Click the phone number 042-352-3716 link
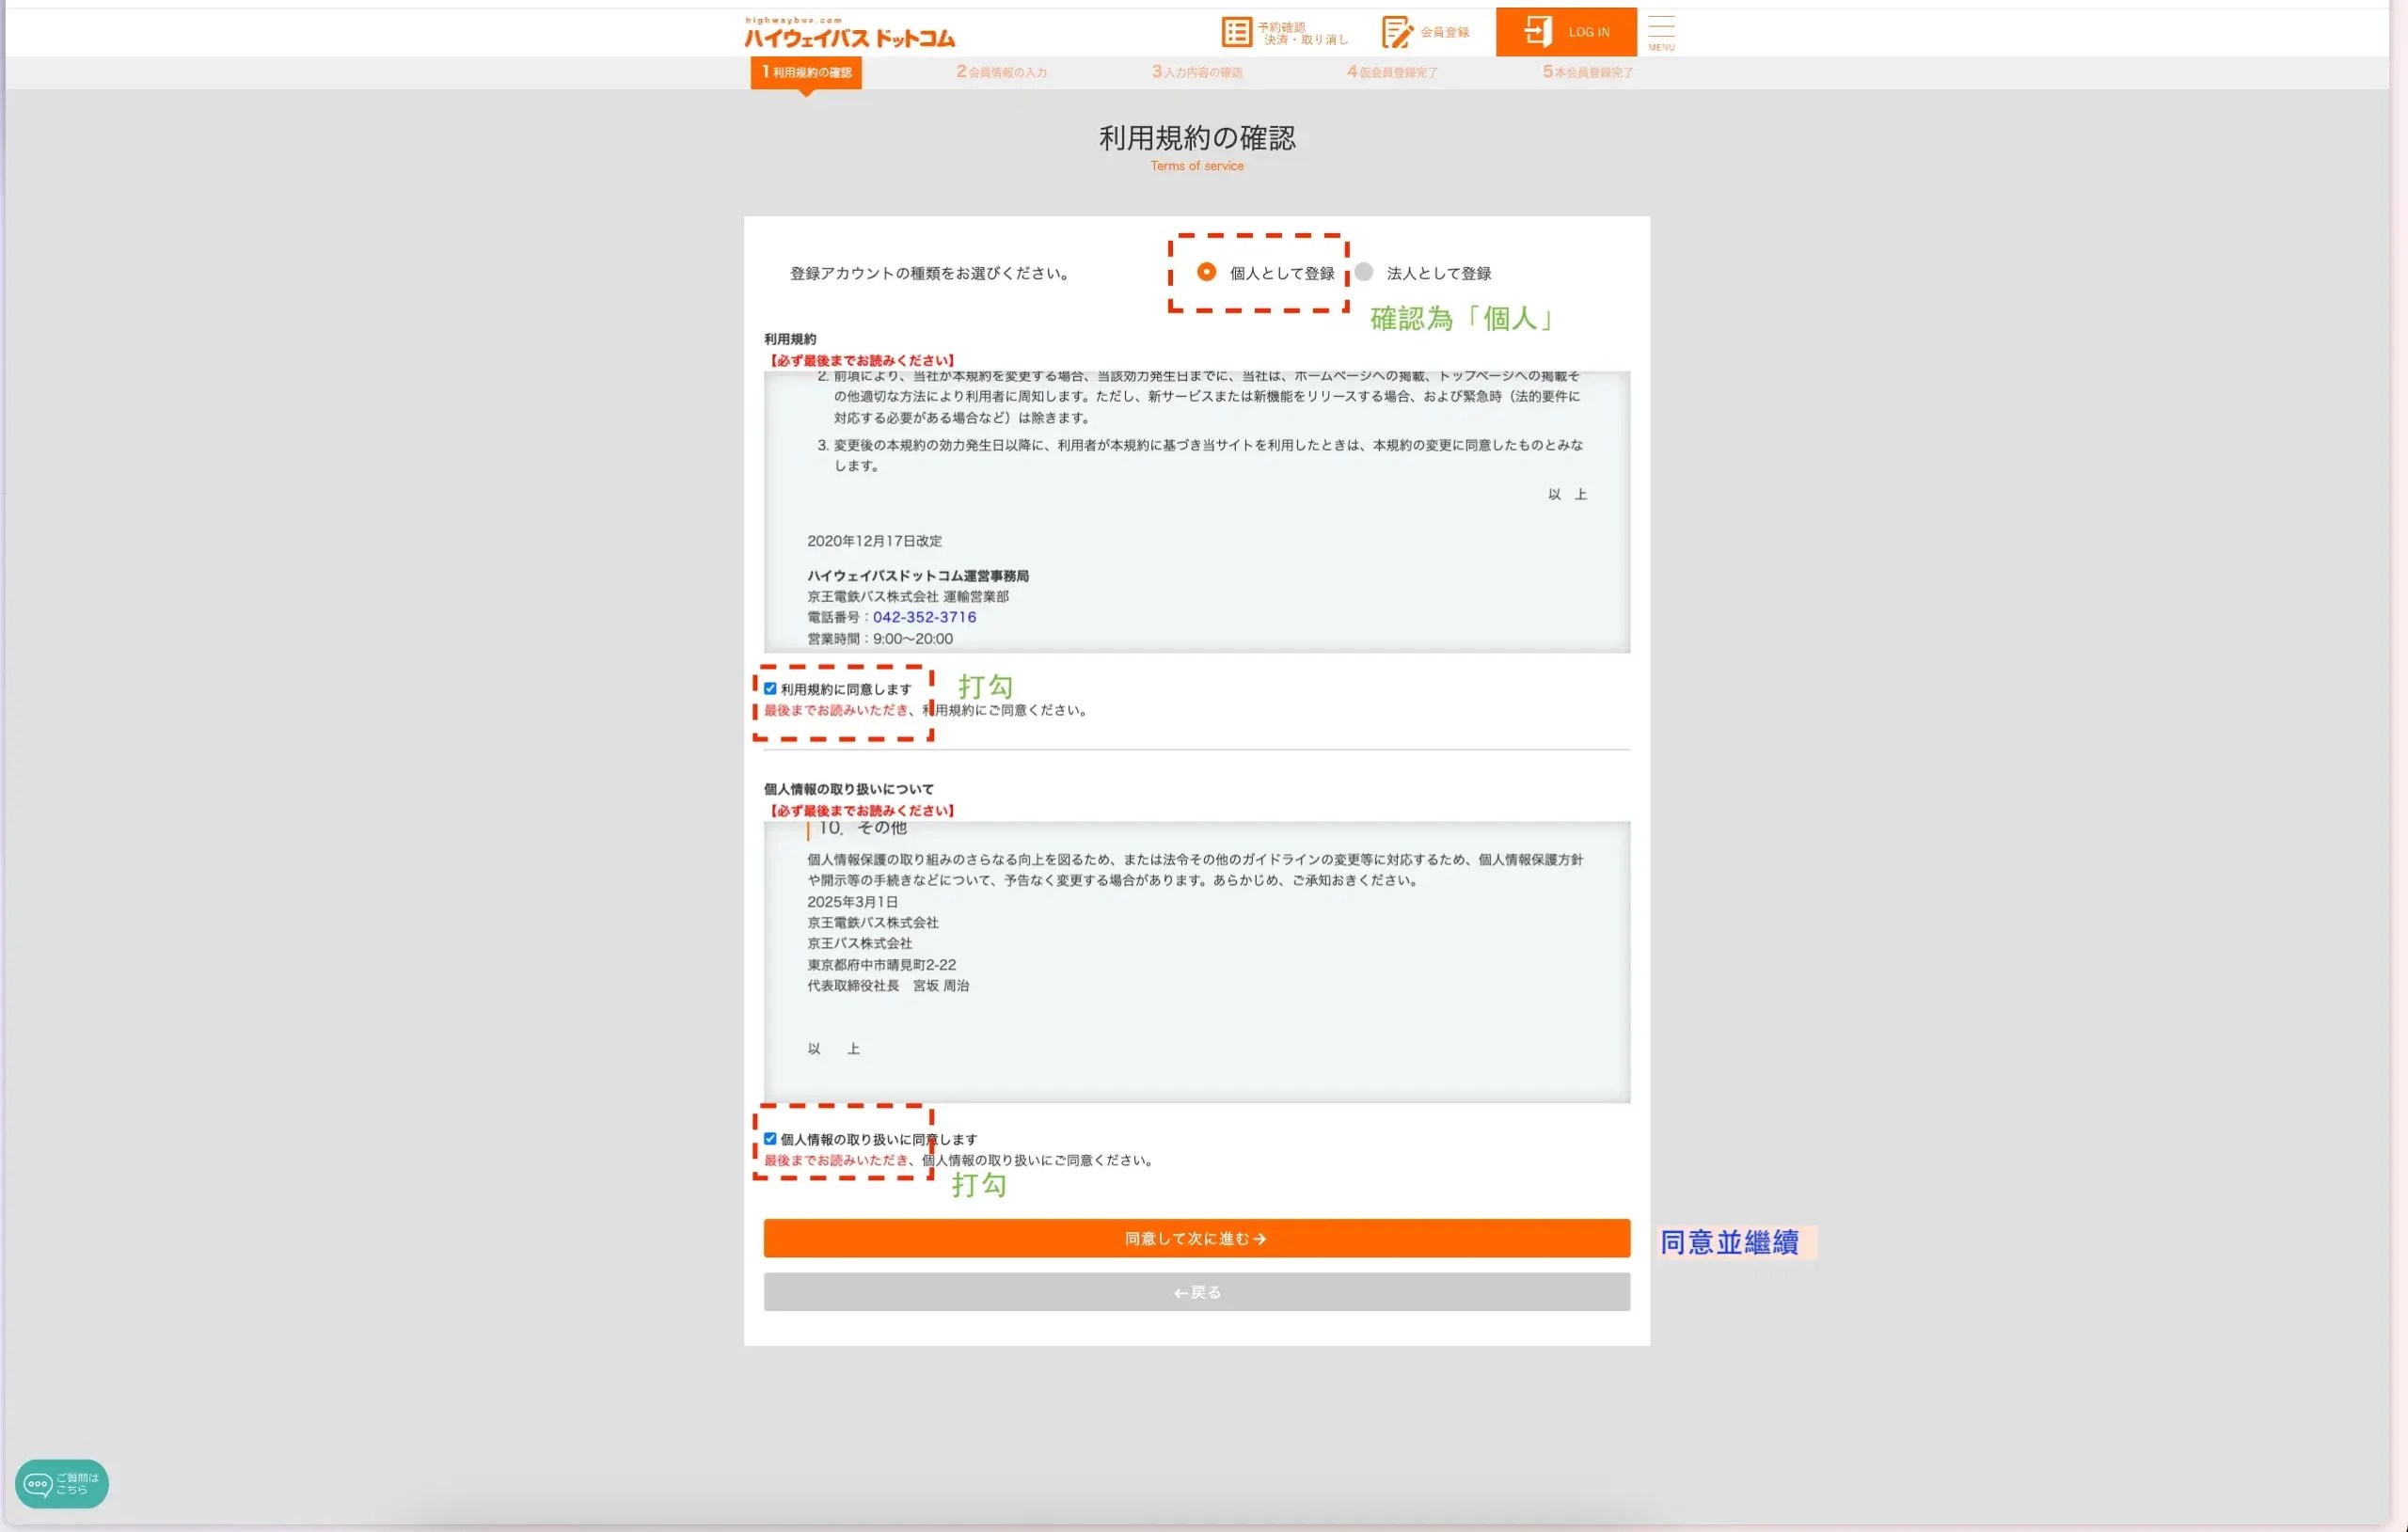This screenshot has height=1532, width=2408. (923, 616)
